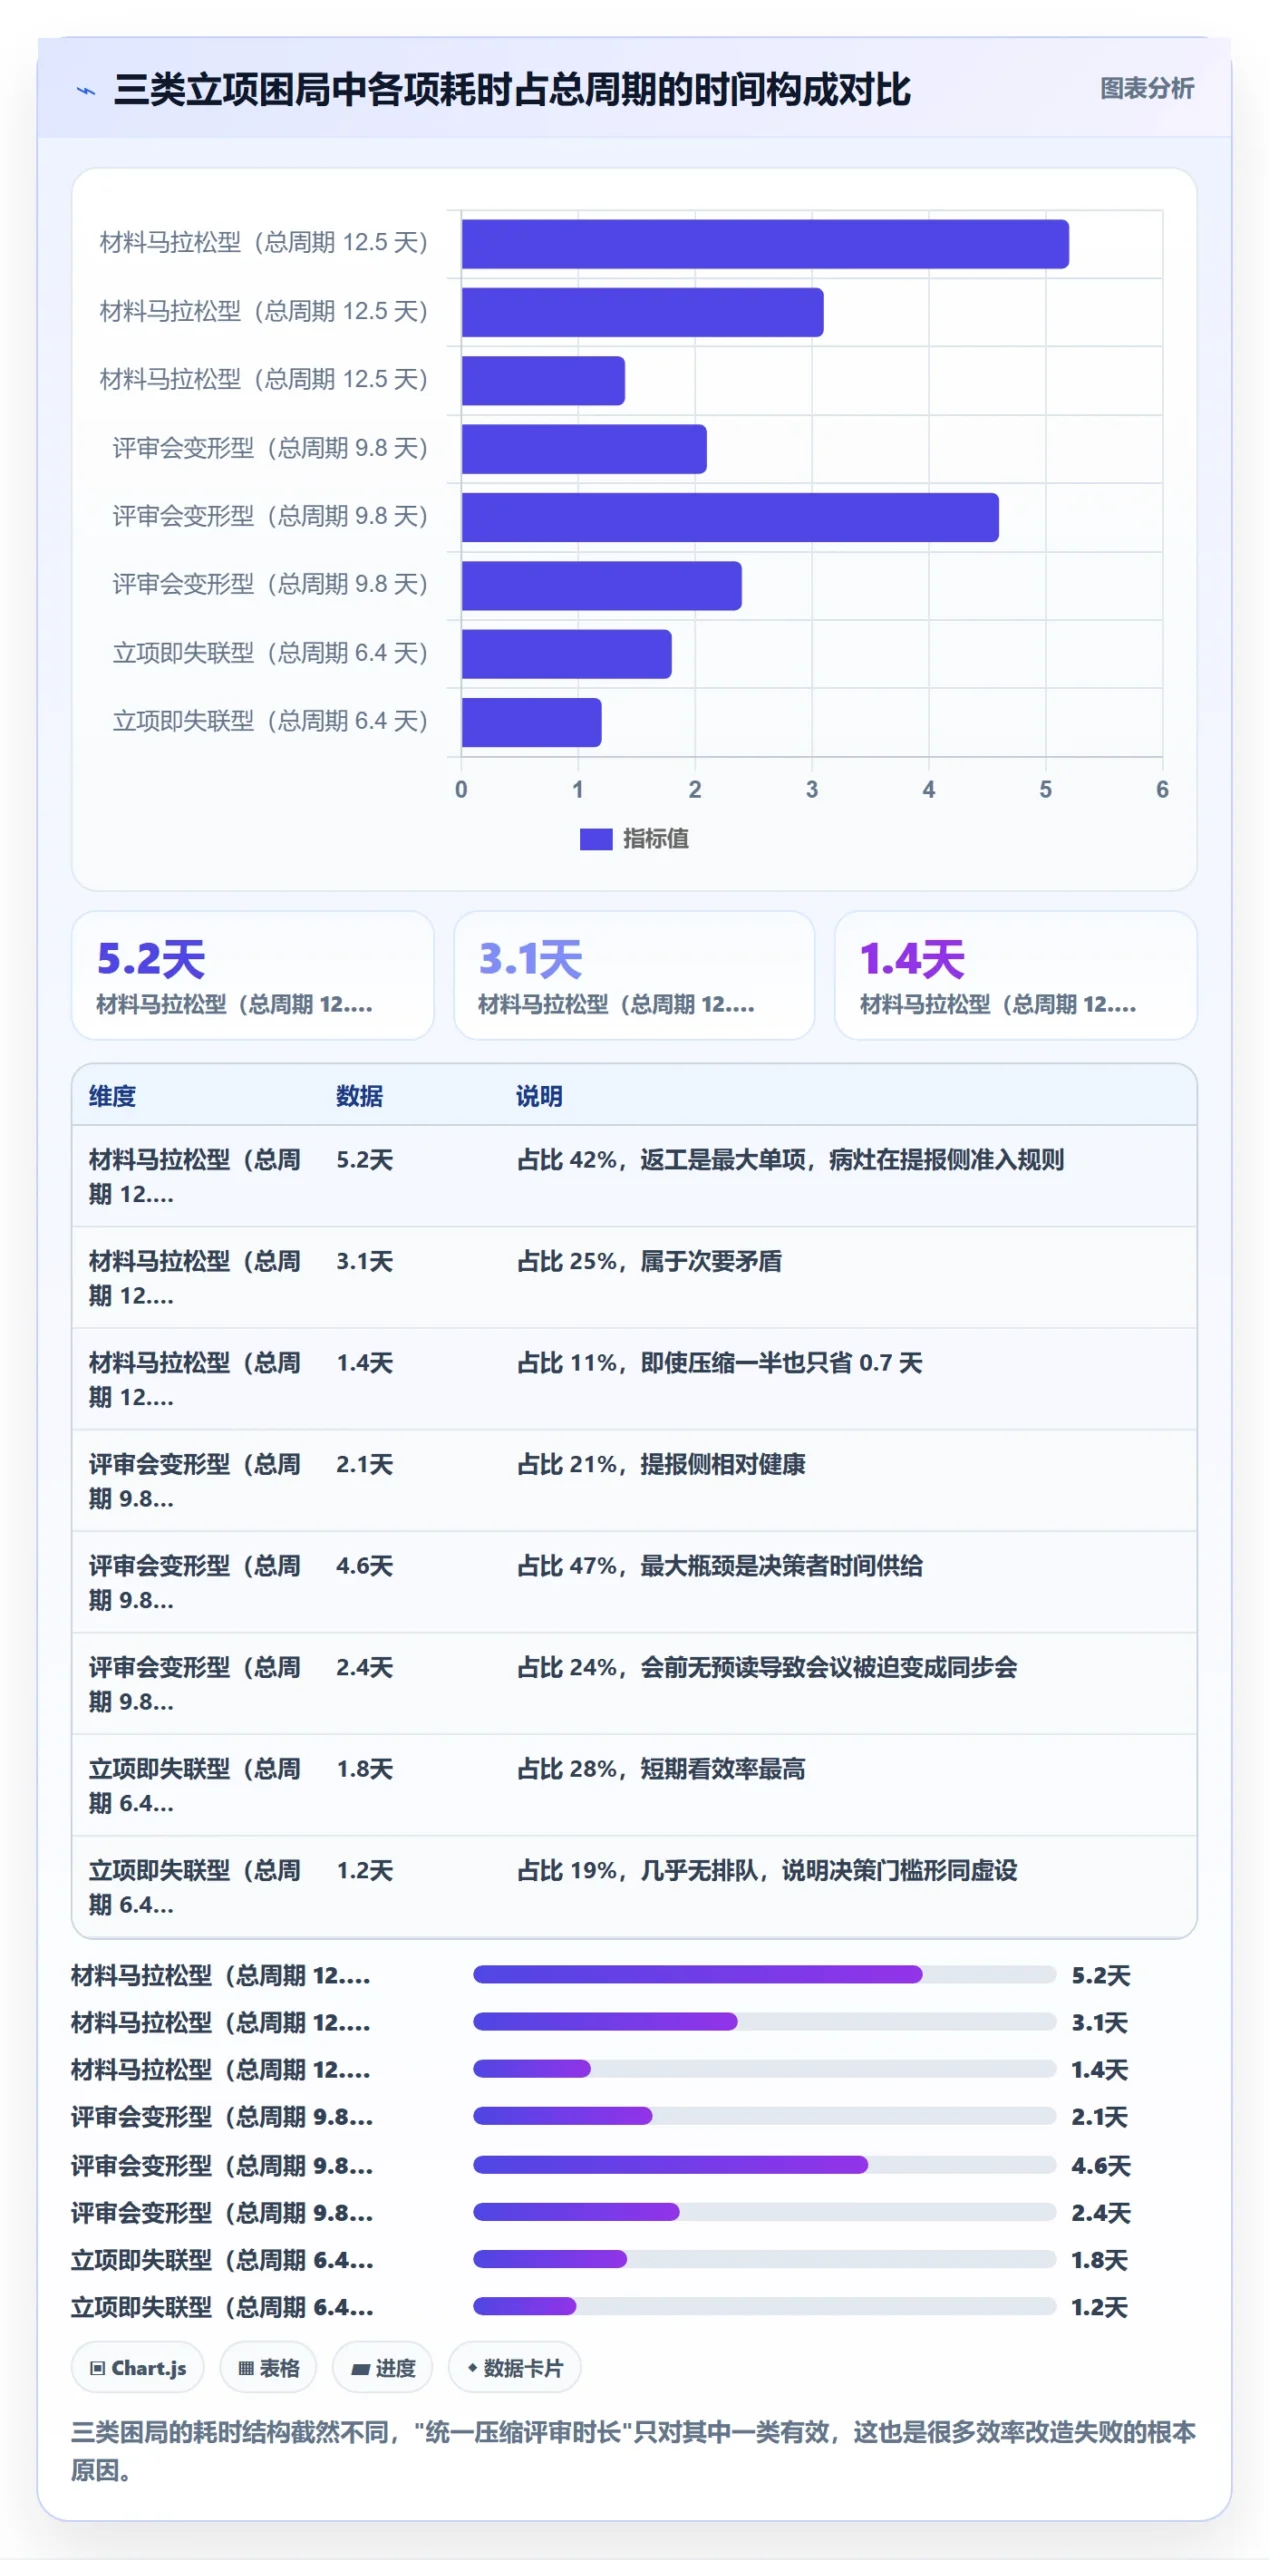Click the 表格 chip
1269x2560 pixels.
click(x=268, y=2368)
